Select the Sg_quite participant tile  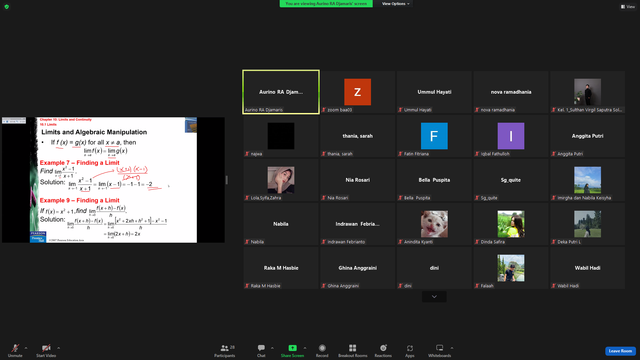tap(511, 180)
